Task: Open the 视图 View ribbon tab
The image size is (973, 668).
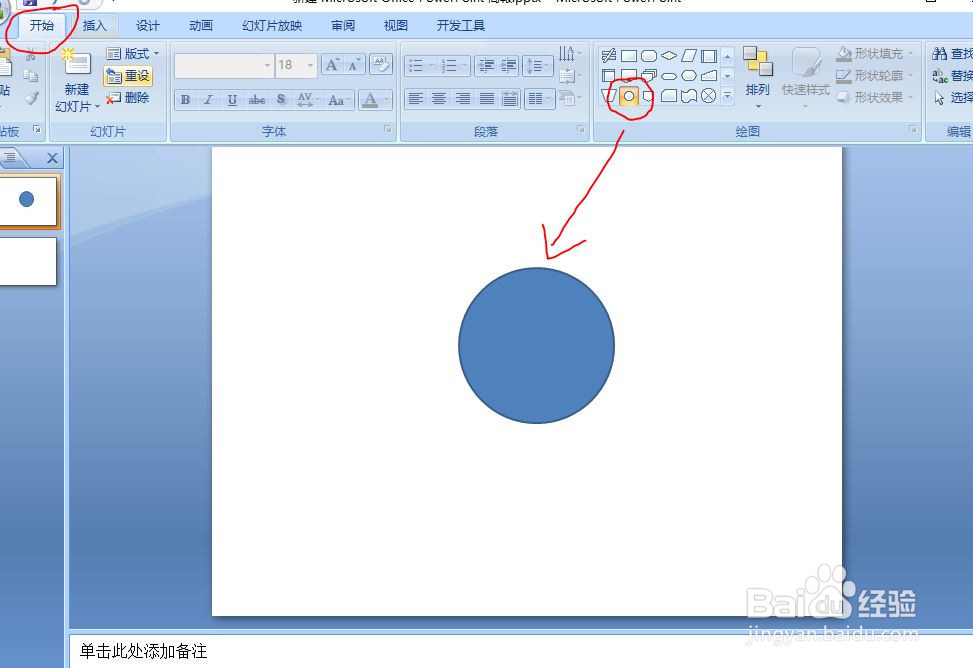Action: 396,25
